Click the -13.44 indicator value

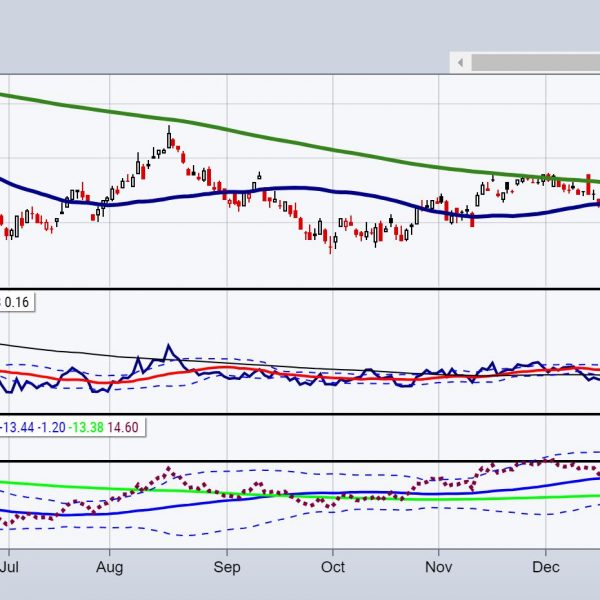point(17,427)
